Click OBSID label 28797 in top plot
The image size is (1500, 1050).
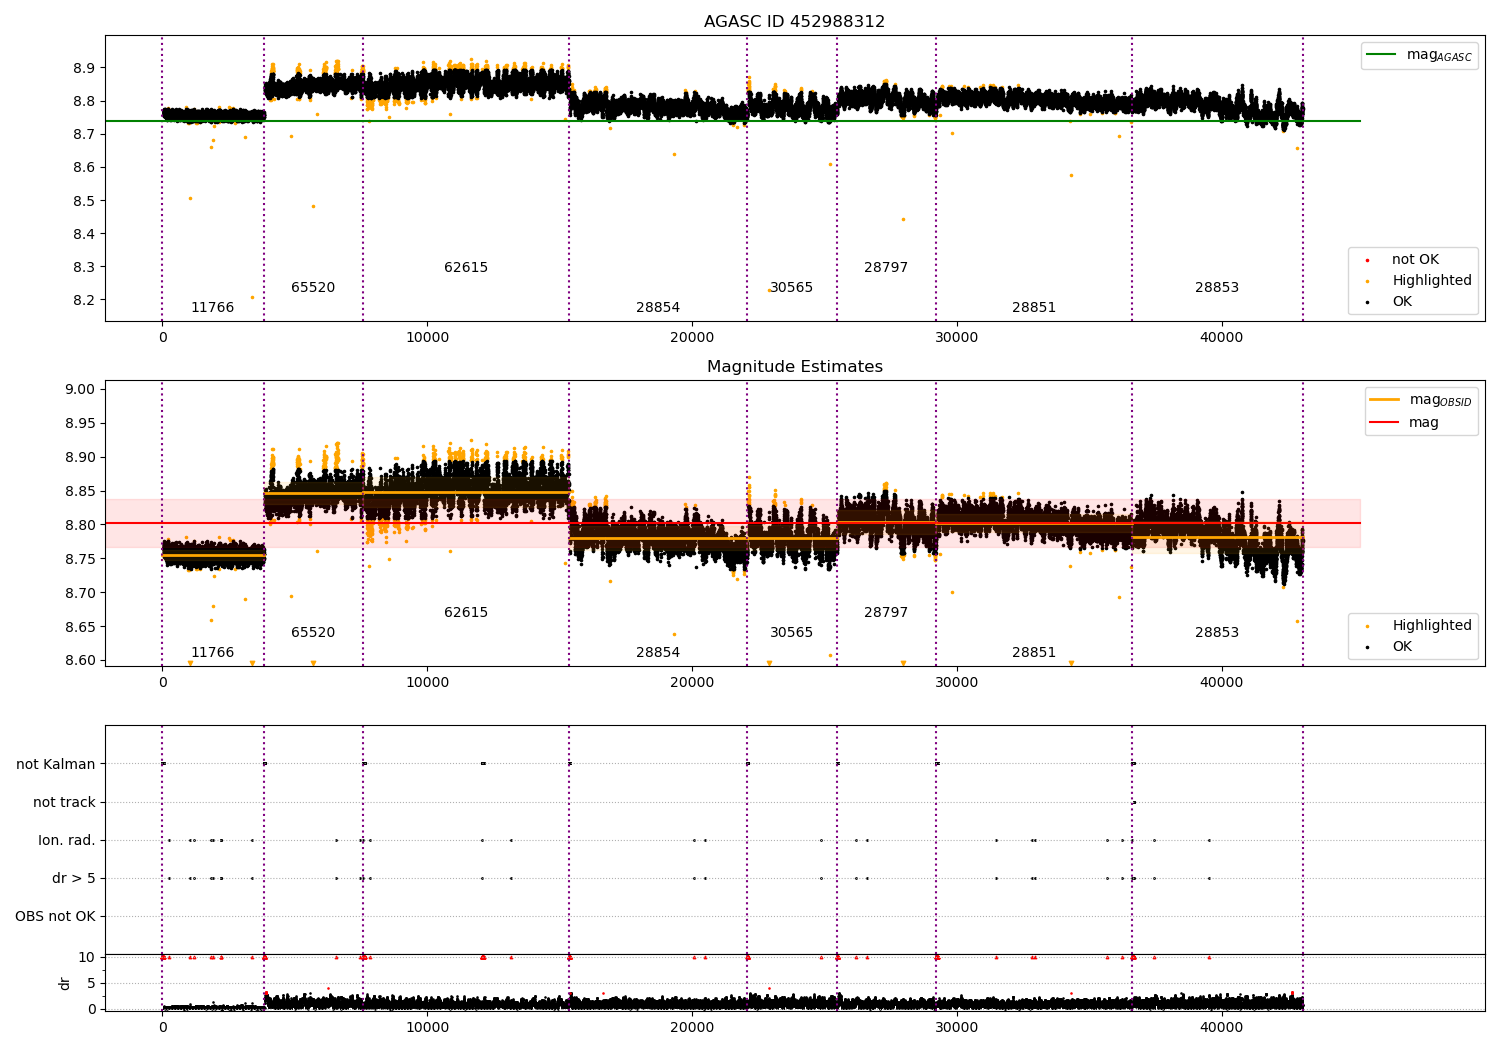click(886, 268)
